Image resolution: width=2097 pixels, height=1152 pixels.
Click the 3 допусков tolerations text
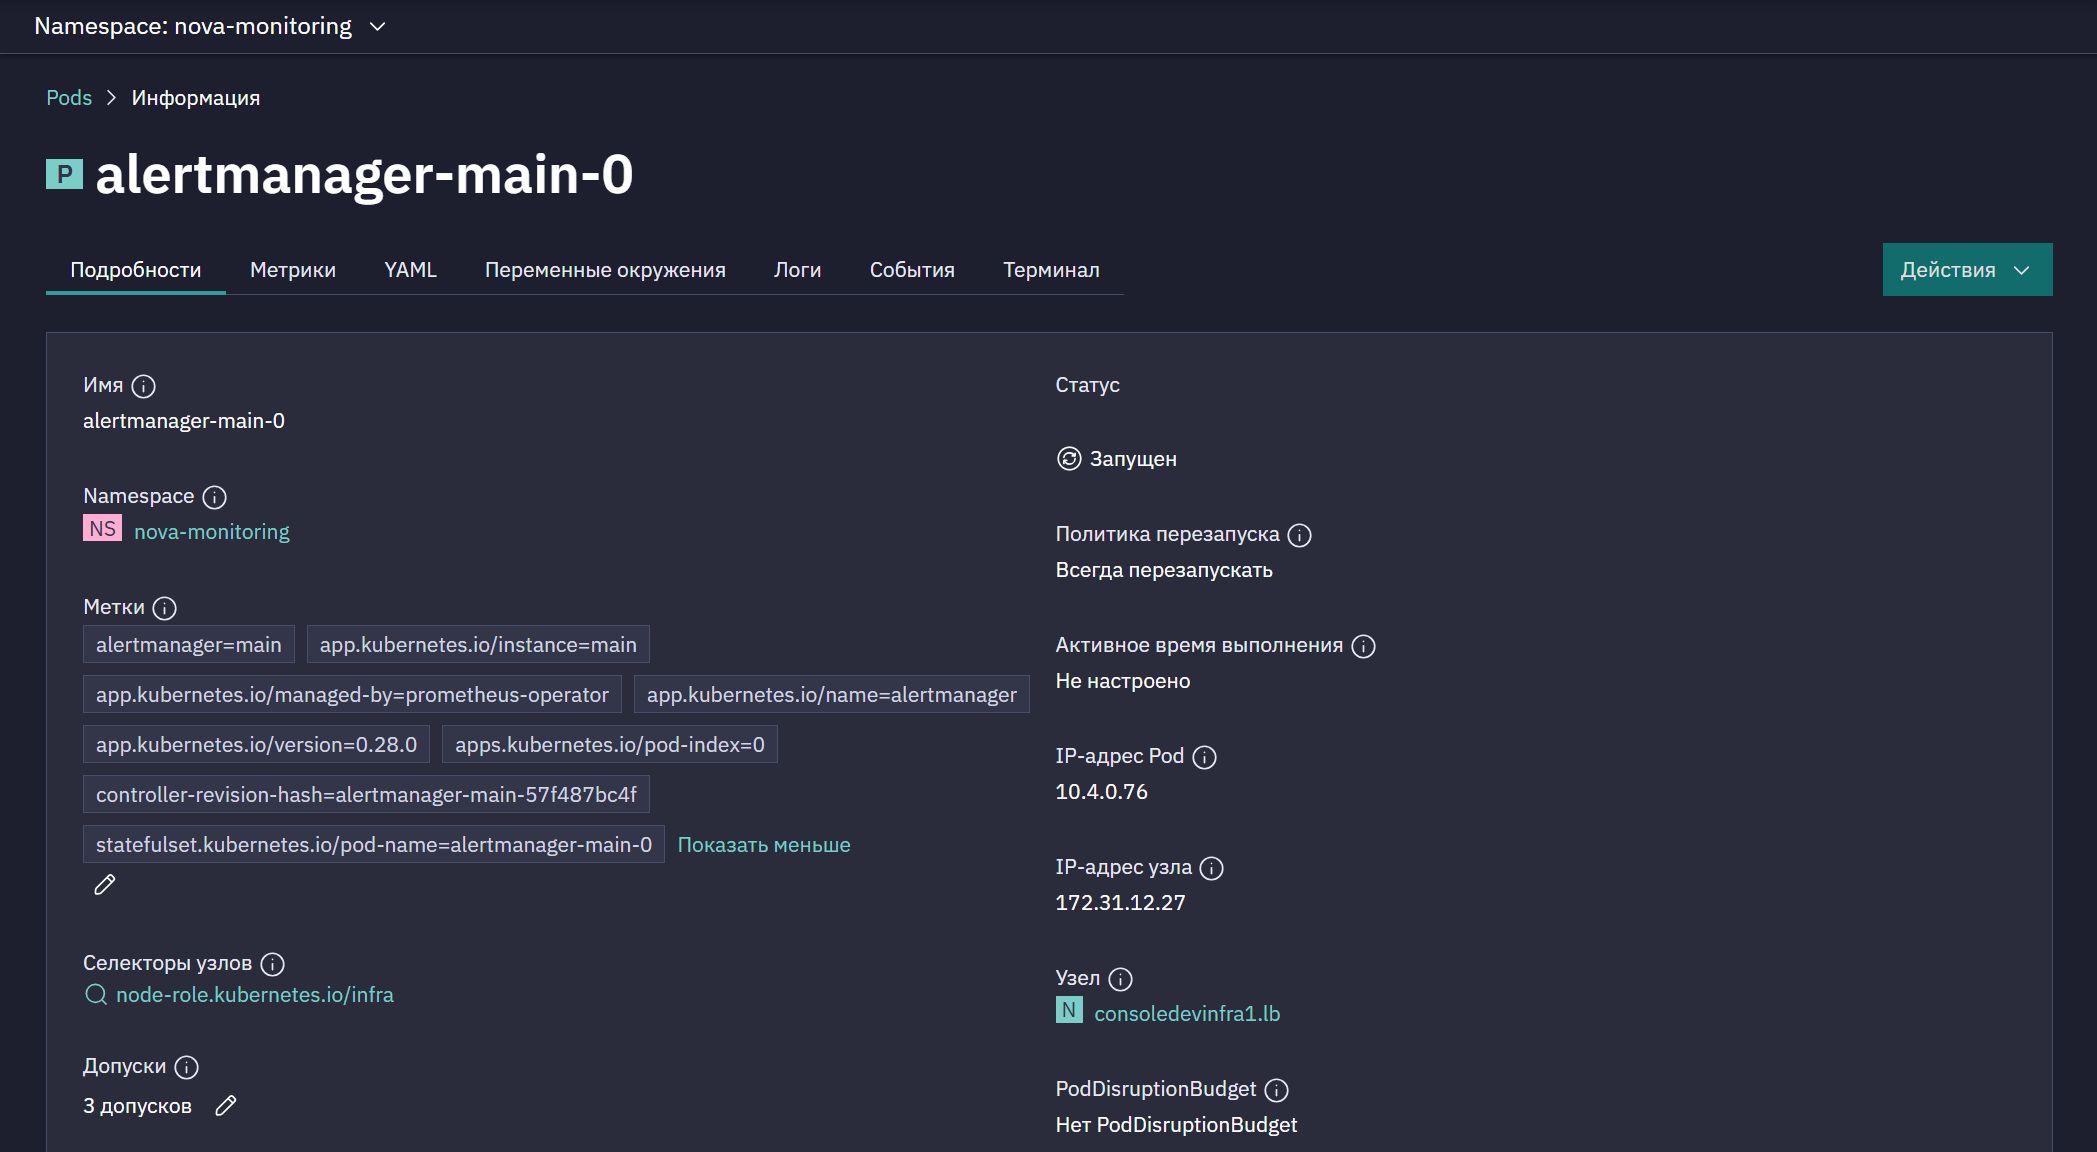click(137, 1106)
